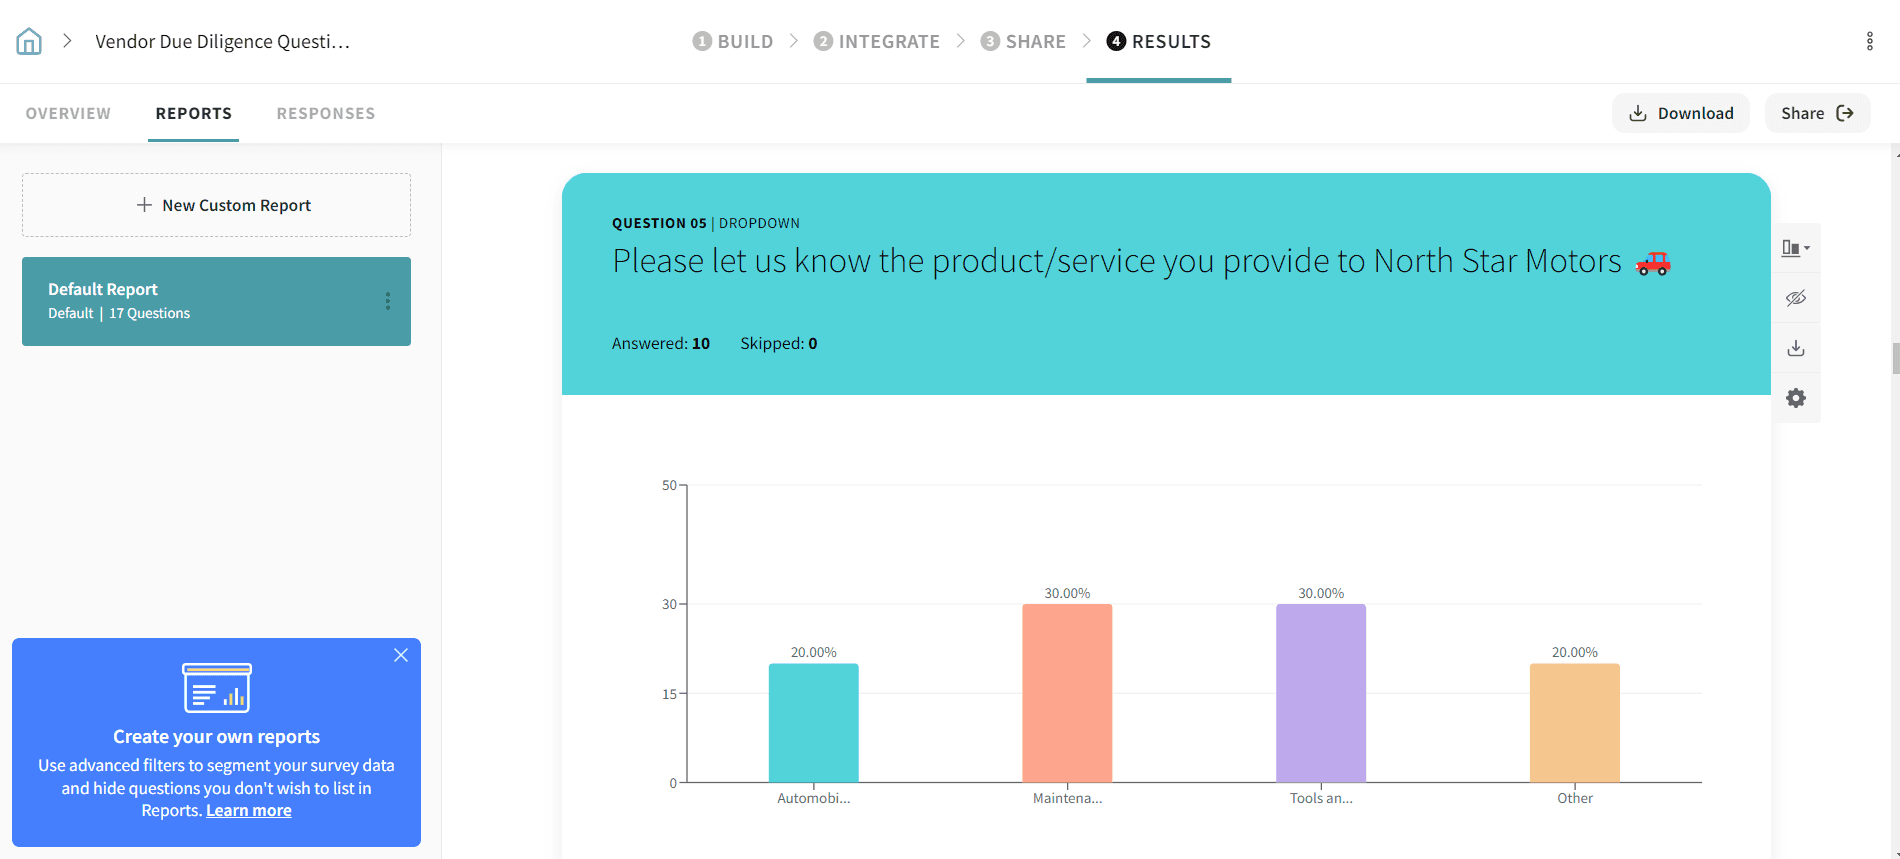Open the Learn more link

point(249,811)
